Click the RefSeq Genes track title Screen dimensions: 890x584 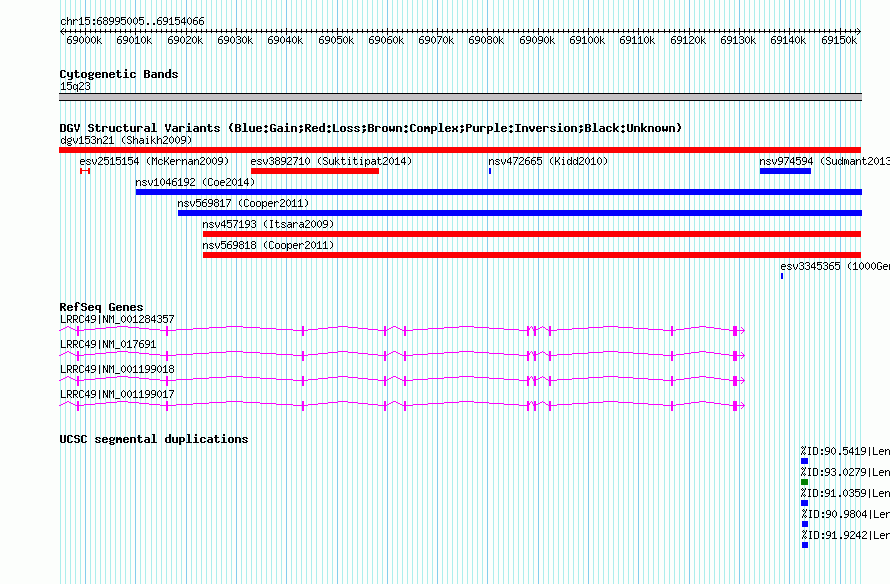tap(101, 307)
